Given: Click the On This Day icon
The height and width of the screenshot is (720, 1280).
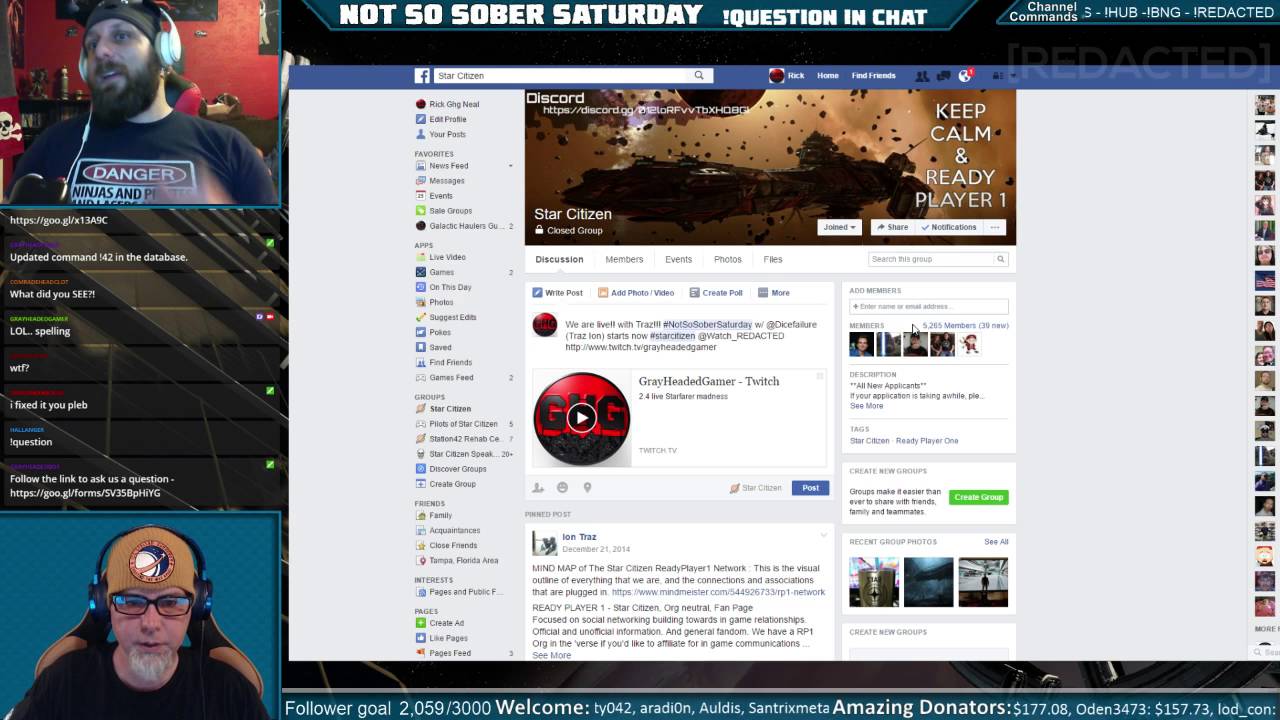Looking at the screenshot, I should pyautogui.click(x=421, y=287).
